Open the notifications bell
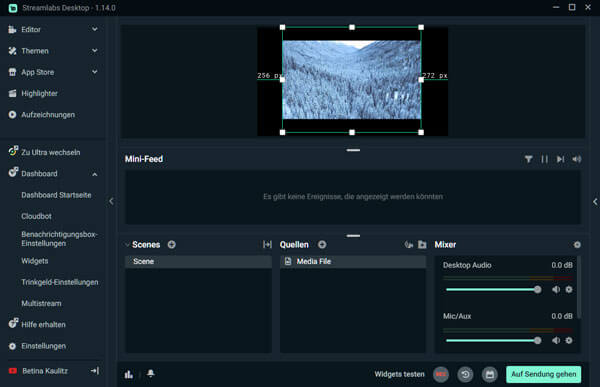This screenshot has width=600, height=387. point(151,373)
